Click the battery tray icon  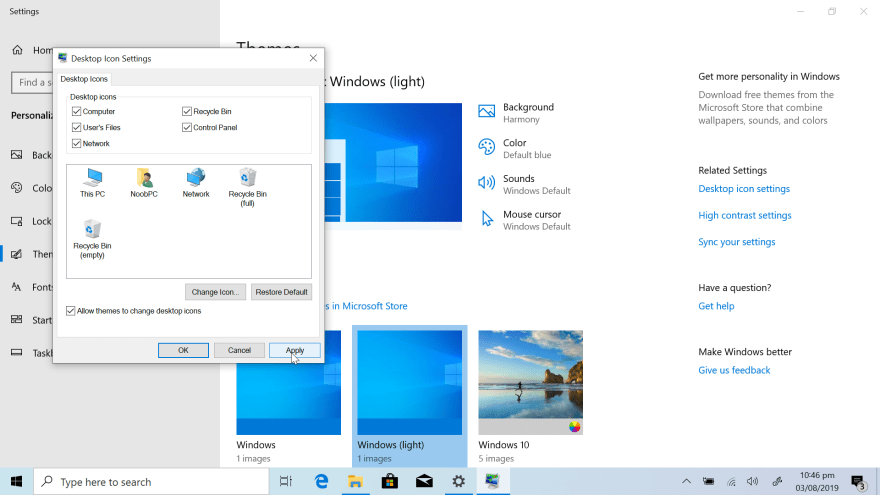(x=709, y=482)
